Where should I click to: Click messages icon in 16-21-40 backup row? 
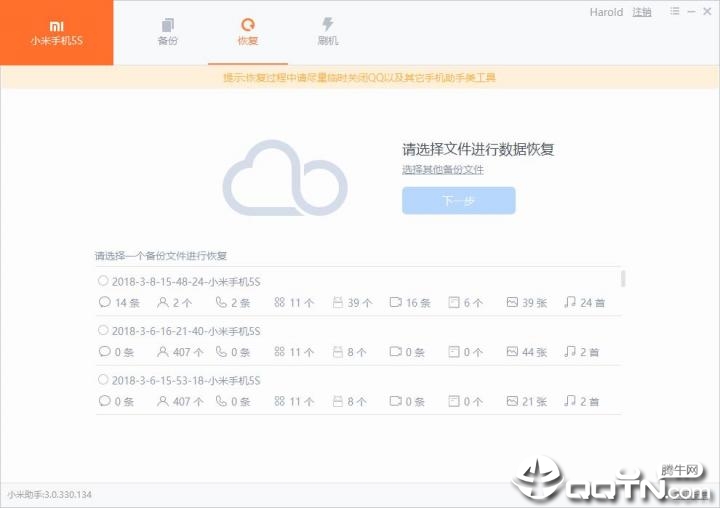(x=105, y=351)
